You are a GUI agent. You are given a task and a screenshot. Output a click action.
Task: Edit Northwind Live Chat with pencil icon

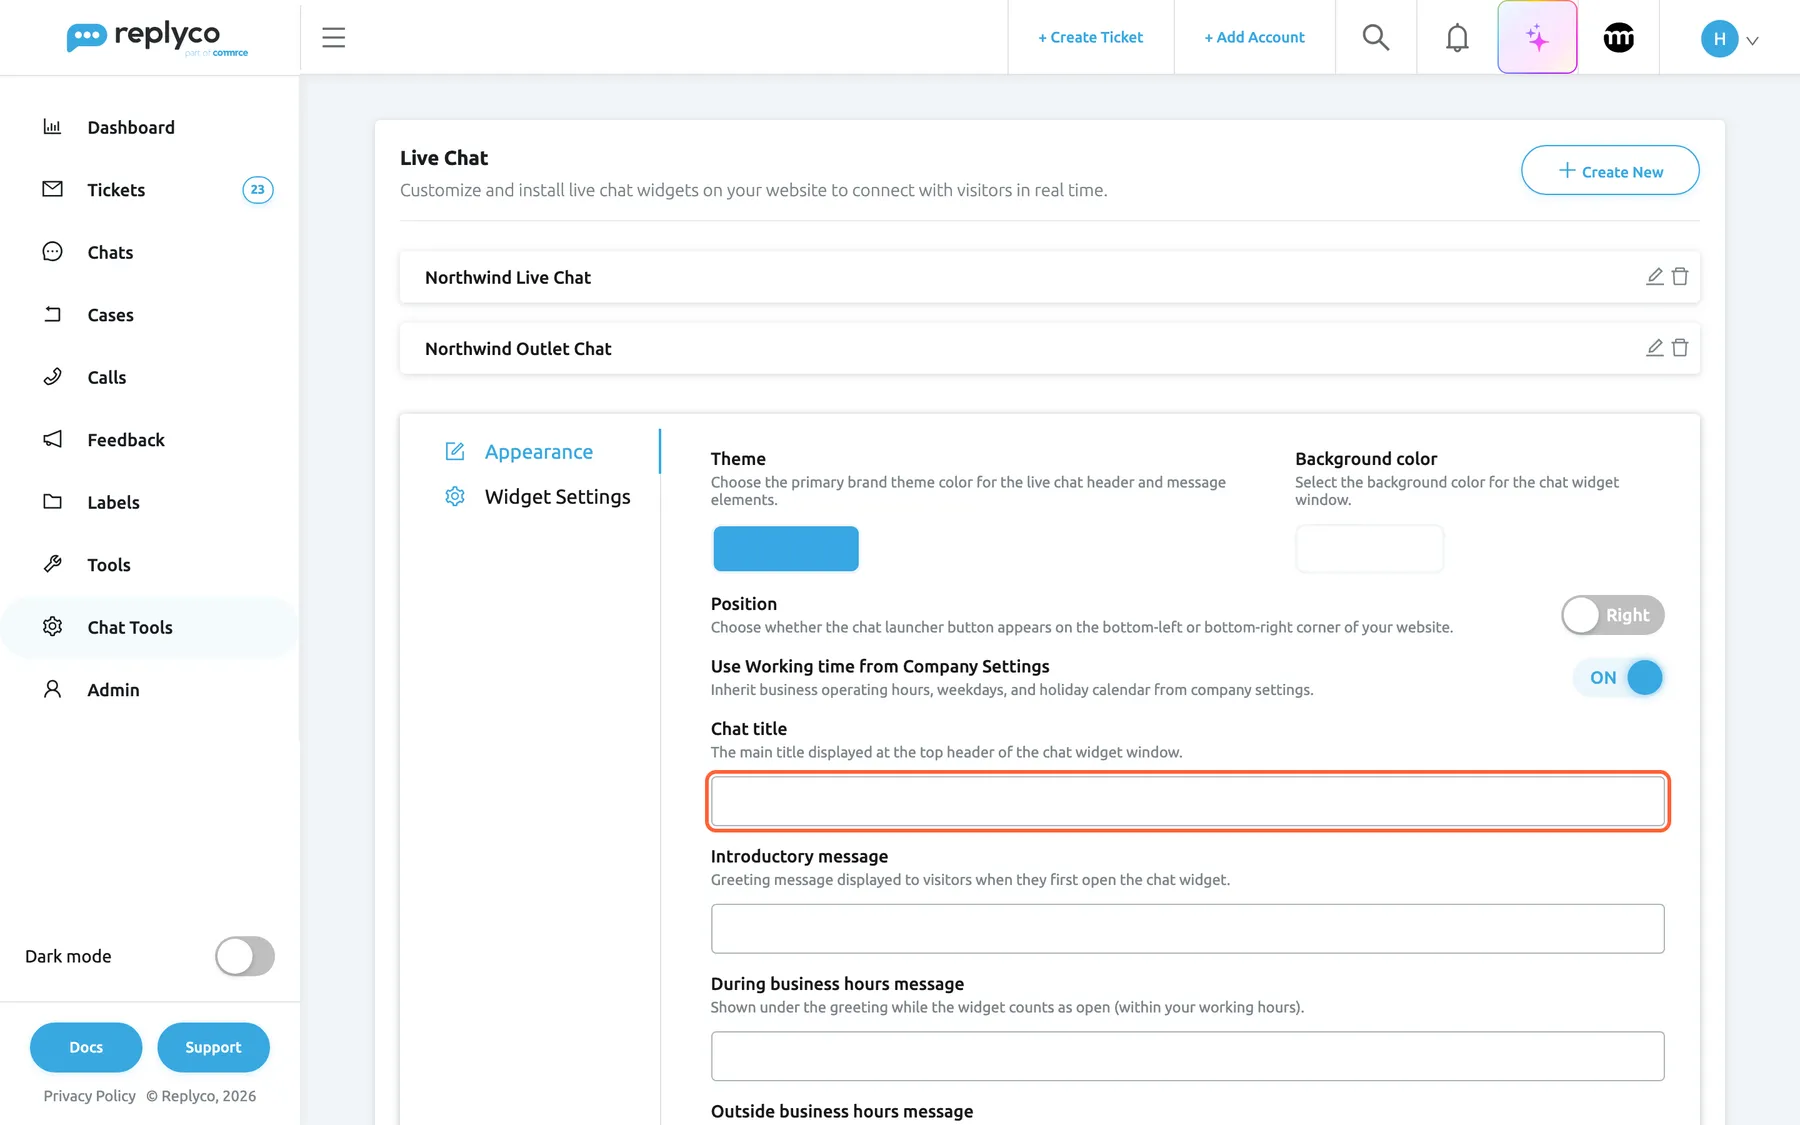pos(1655,276)
